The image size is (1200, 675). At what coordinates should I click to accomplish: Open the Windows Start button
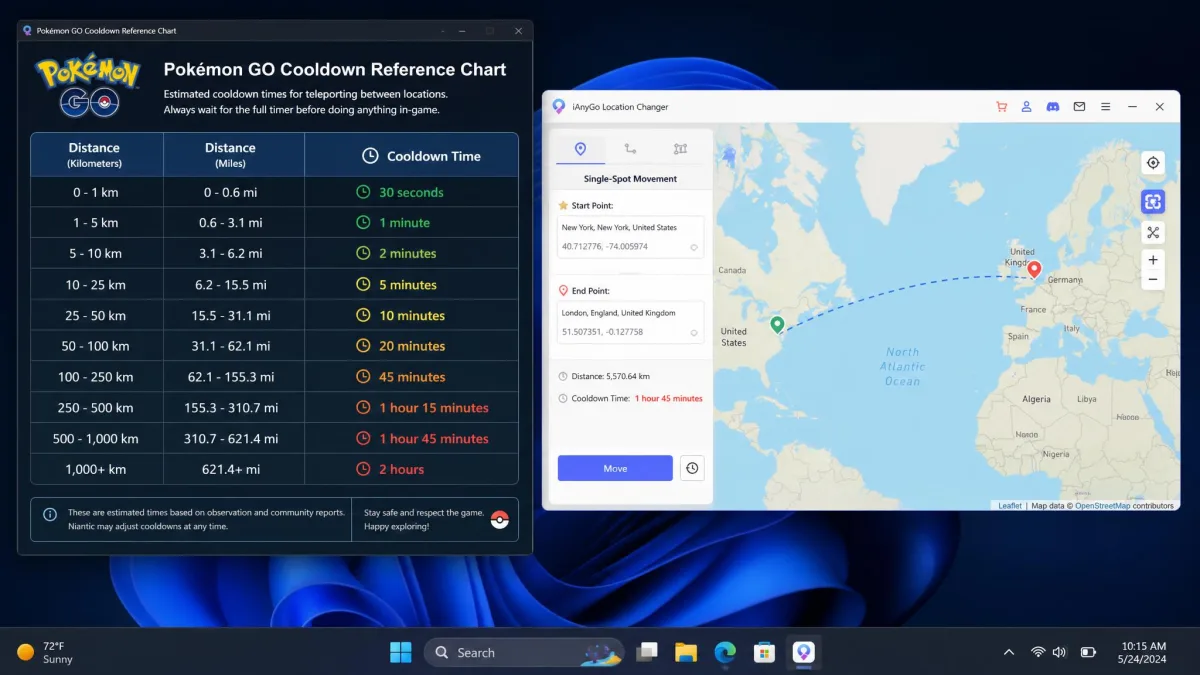click(x=401, y=652)
